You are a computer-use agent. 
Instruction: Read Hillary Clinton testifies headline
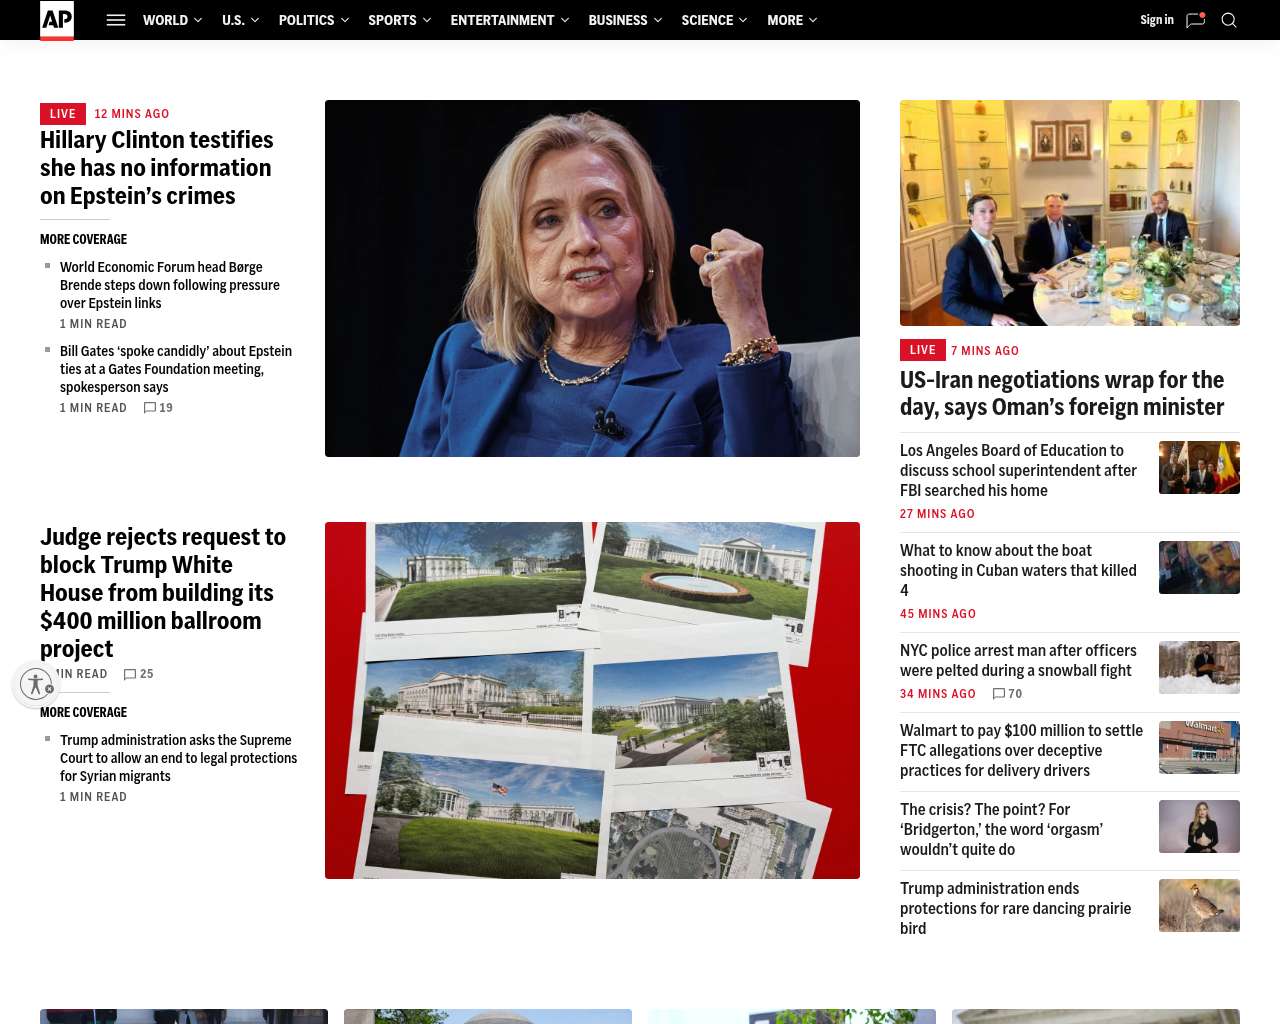pyautogui.click(x=156, y=168)
